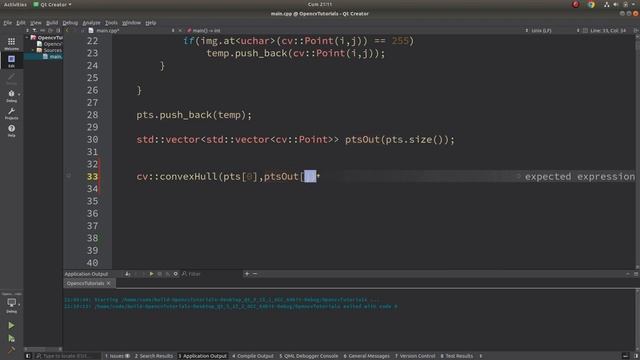Select main.cpp in the project tree
Viewport: 640px width, 360px height.
click(x=52, y=57)
